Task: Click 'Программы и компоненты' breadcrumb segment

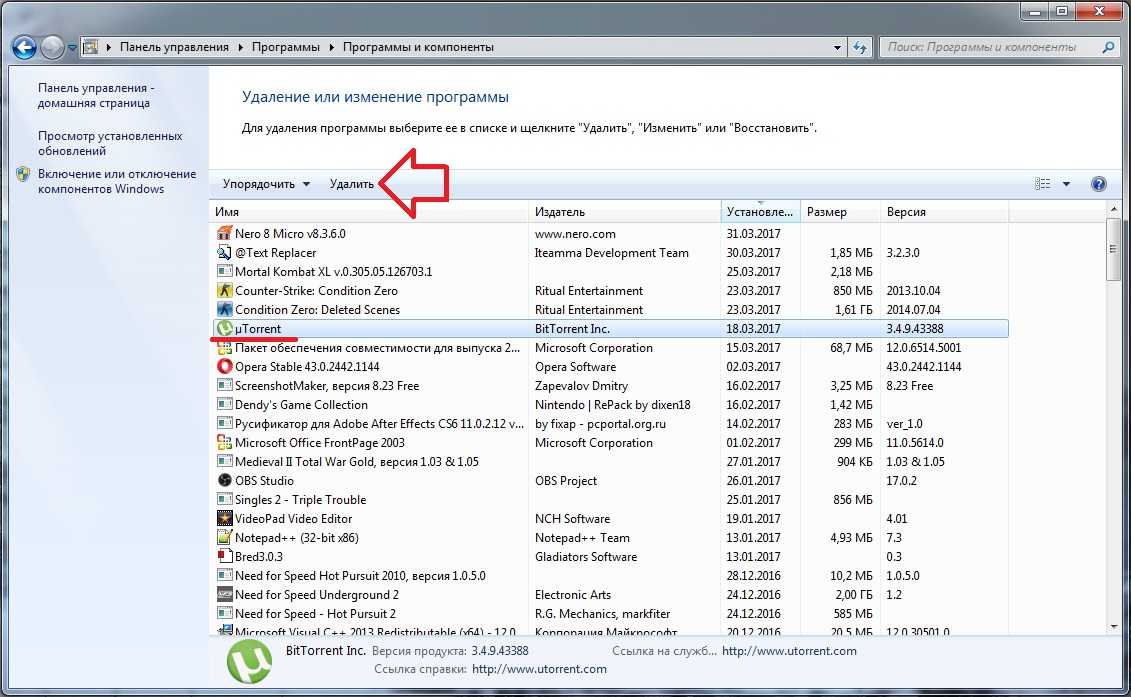Action: tap(418, 47)
